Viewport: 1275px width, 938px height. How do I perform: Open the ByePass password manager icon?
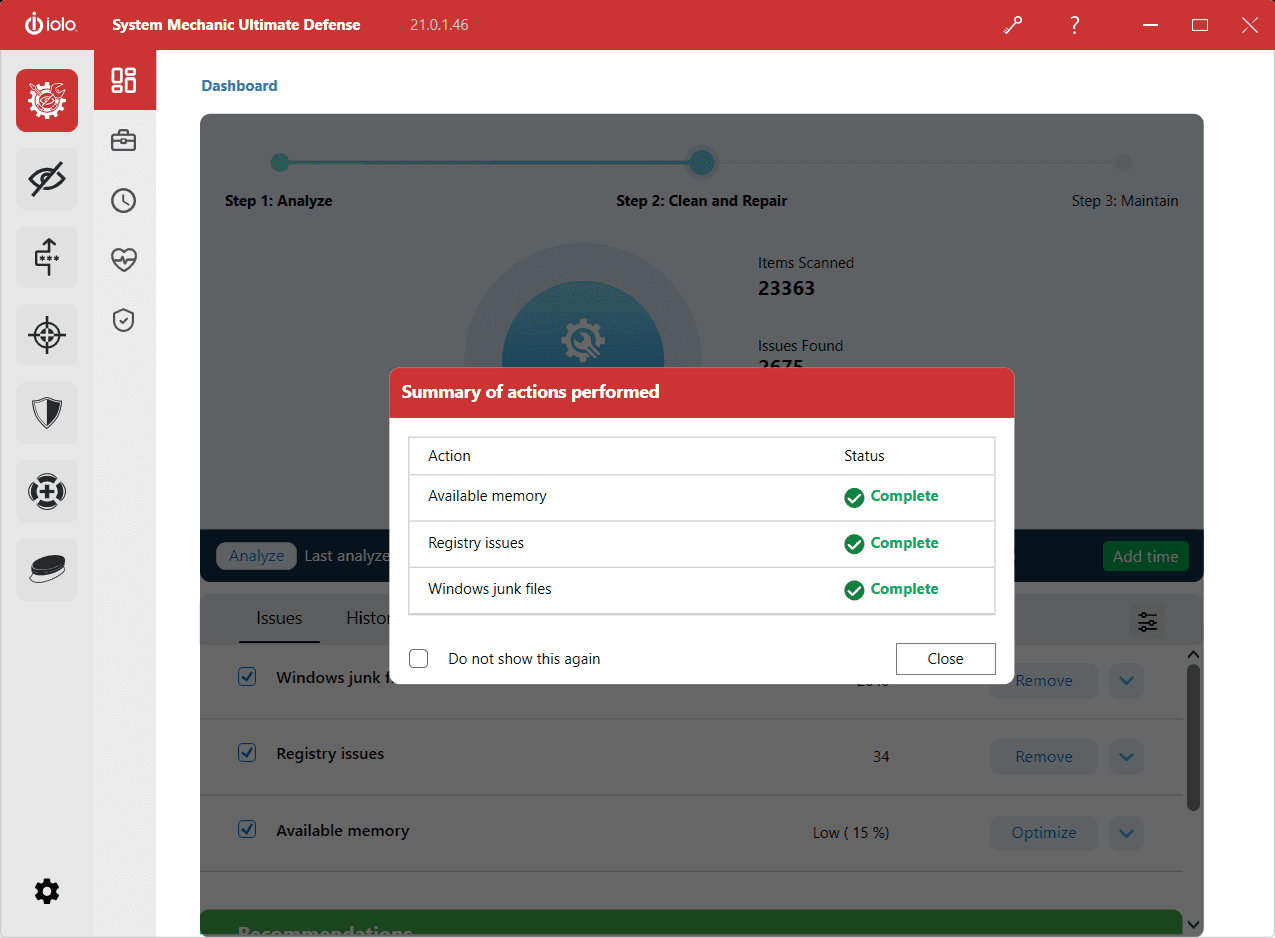(47, 257)
